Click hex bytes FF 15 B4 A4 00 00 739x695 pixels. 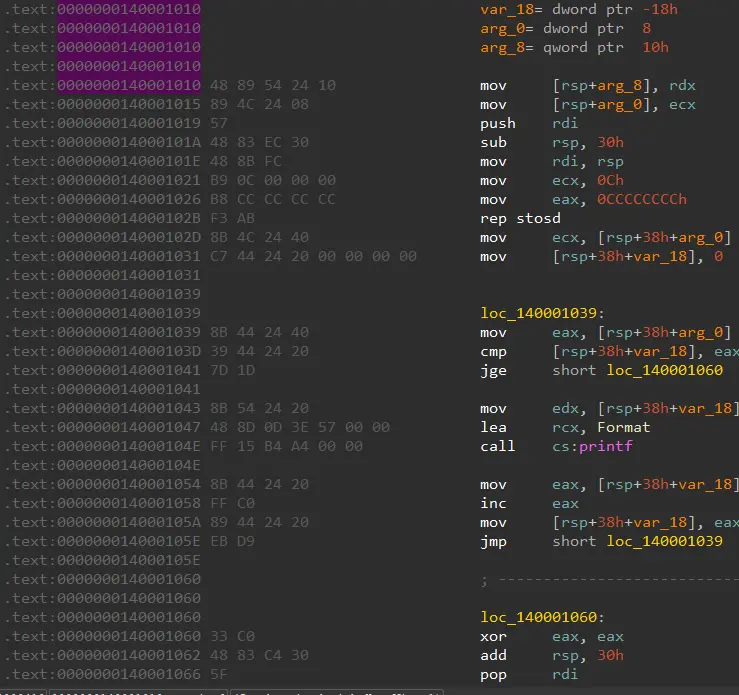(286, 446)
